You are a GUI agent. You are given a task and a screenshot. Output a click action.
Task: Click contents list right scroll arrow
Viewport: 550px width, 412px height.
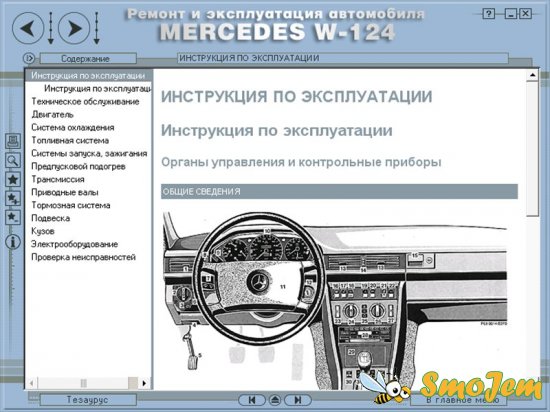144,383
